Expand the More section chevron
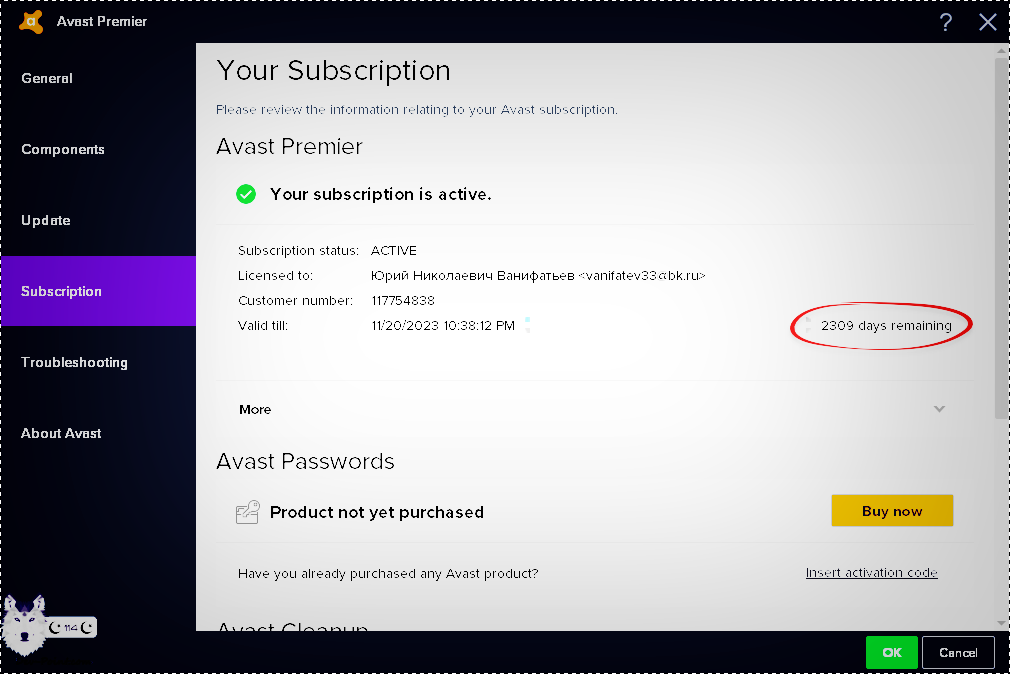The image size is (1010, 674). [x=939, y=409]
